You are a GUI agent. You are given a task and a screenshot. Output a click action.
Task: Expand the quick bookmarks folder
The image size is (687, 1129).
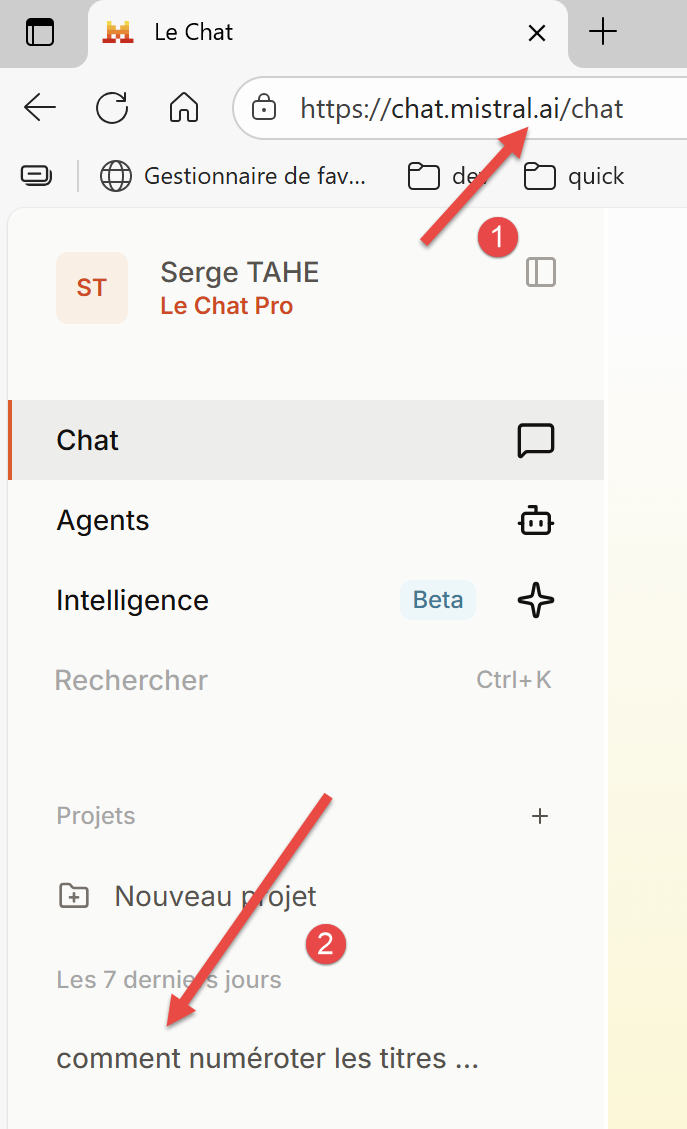tap(574, 177)
